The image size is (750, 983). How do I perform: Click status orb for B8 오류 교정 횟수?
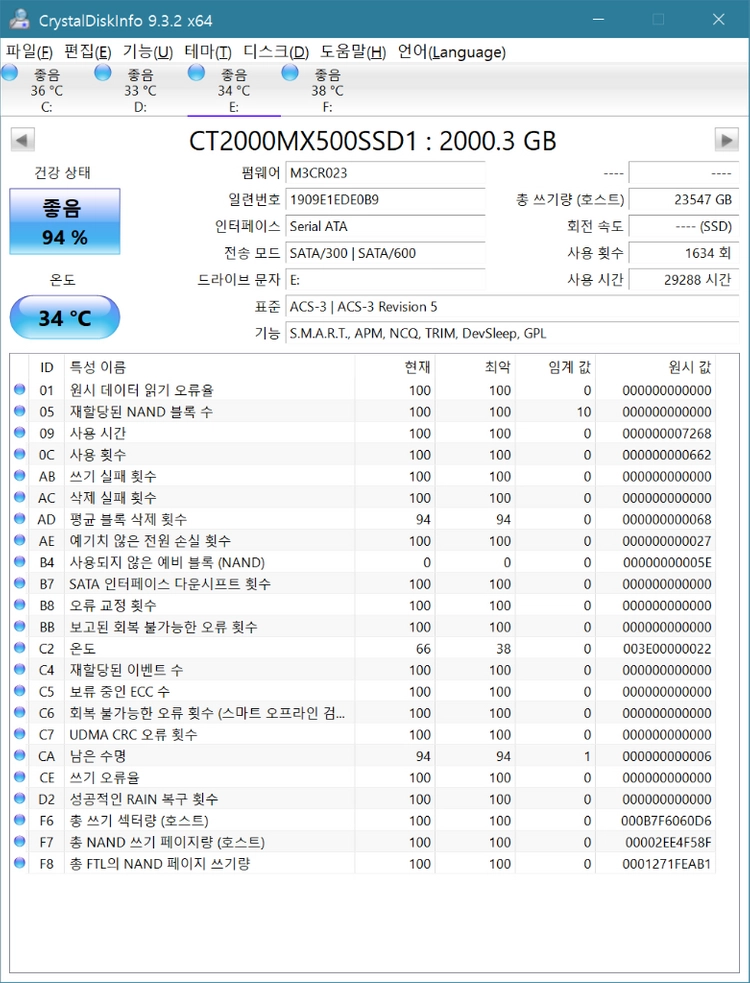[19, 605]
